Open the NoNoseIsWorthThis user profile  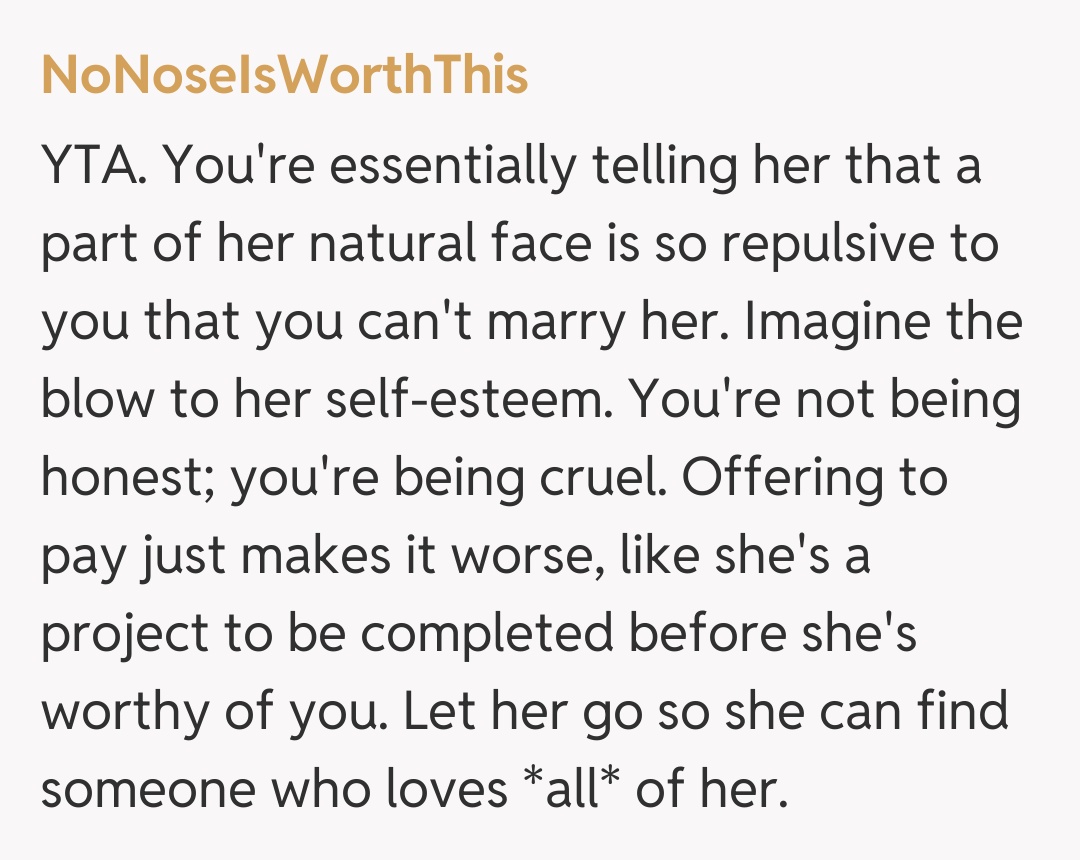coord(284,76)
